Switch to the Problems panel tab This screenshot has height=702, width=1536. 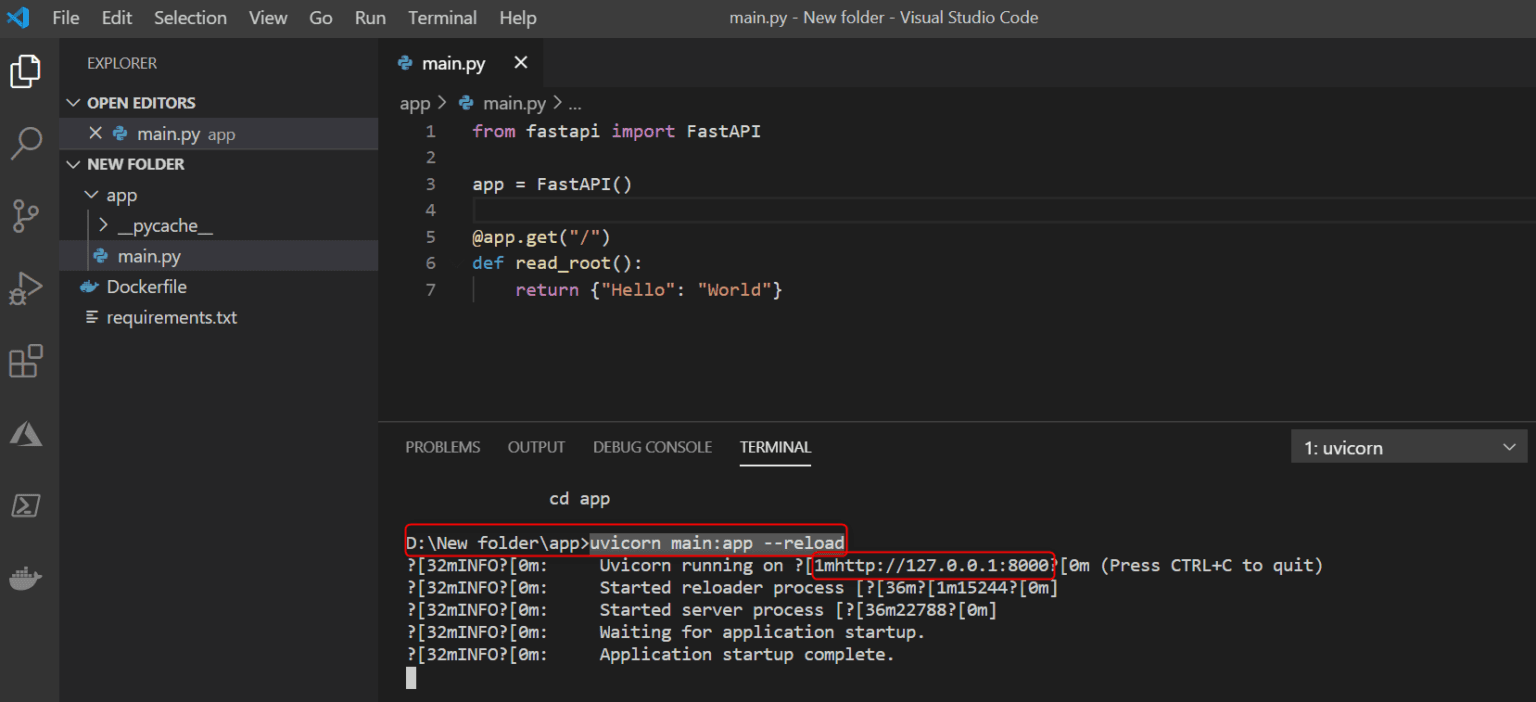click(443, 447)
